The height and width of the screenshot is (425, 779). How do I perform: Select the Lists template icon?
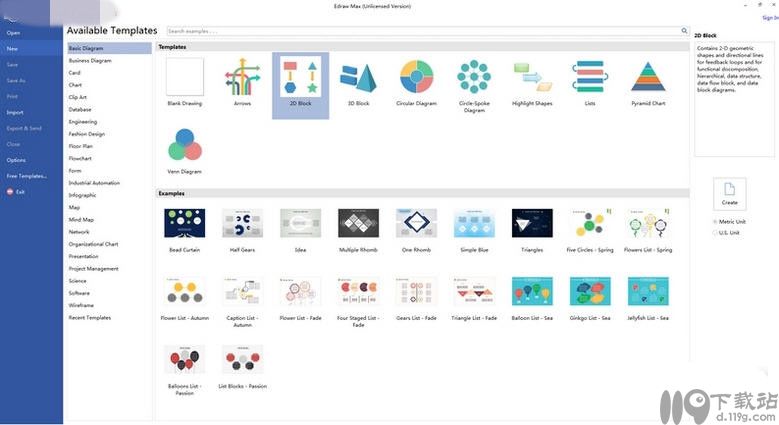point(590,77)
